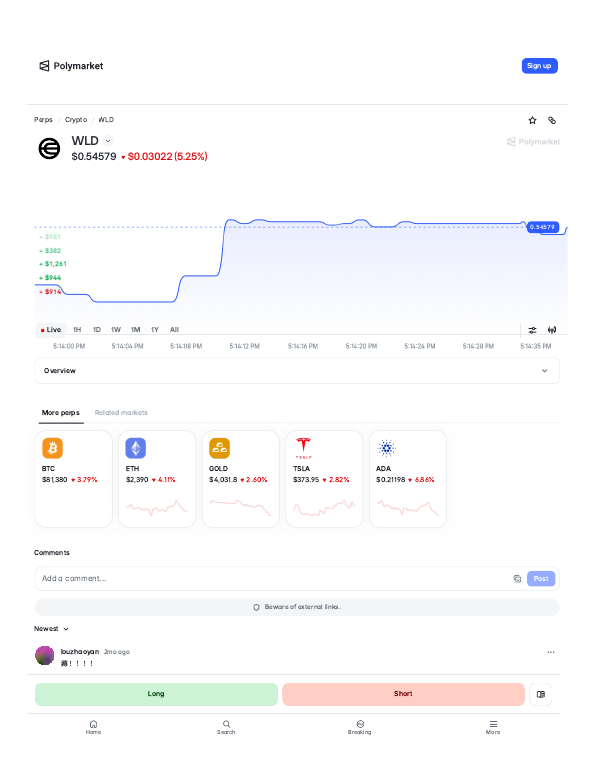
Task: Select the 1D chart range
Action: (x=97, y=330)
